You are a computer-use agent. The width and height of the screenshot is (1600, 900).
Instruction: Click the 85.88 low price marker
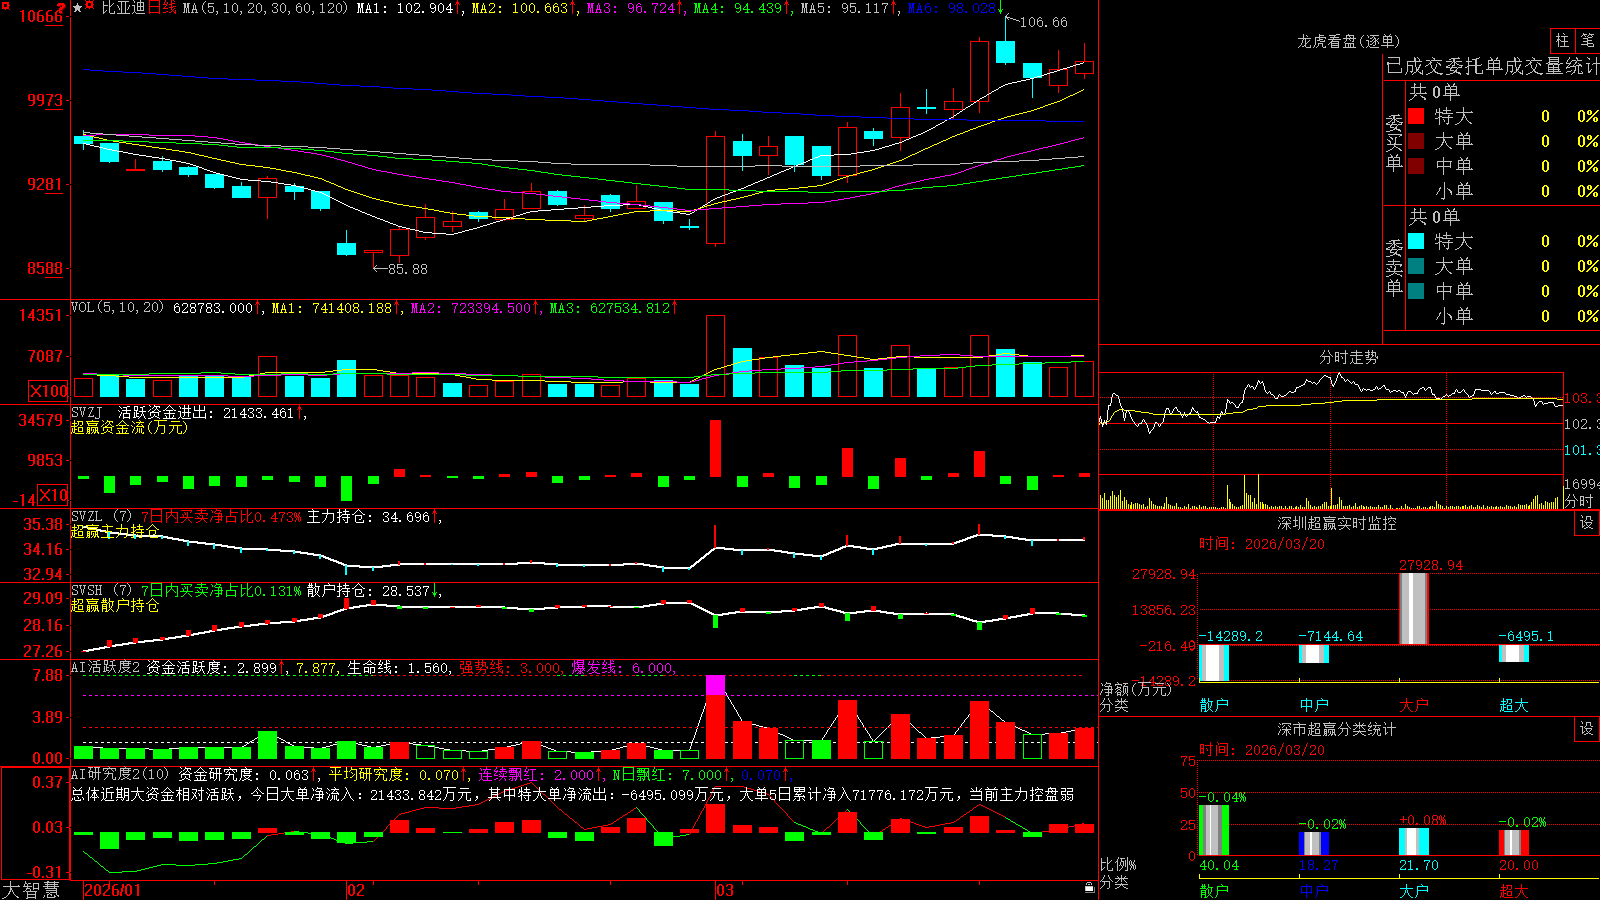tap(407, 269)
